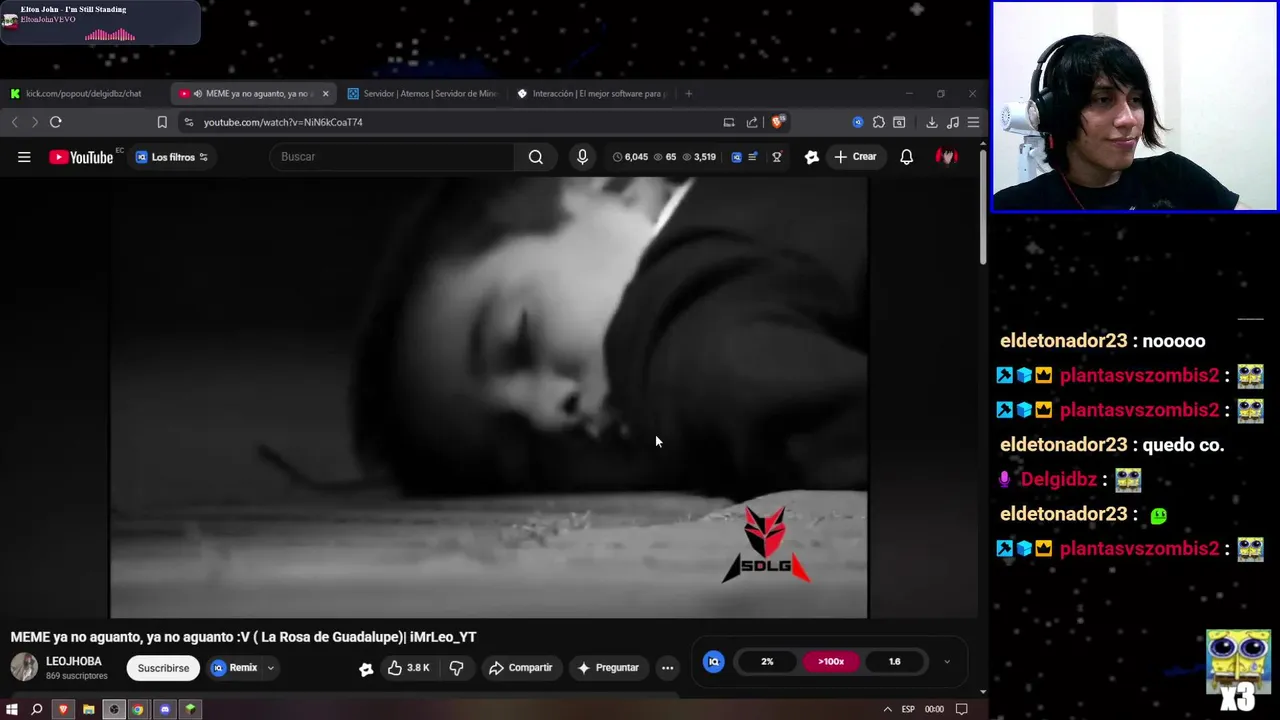Click the video player to pause playback
This screenshot has height=720, width=1280.
[489, 397]
